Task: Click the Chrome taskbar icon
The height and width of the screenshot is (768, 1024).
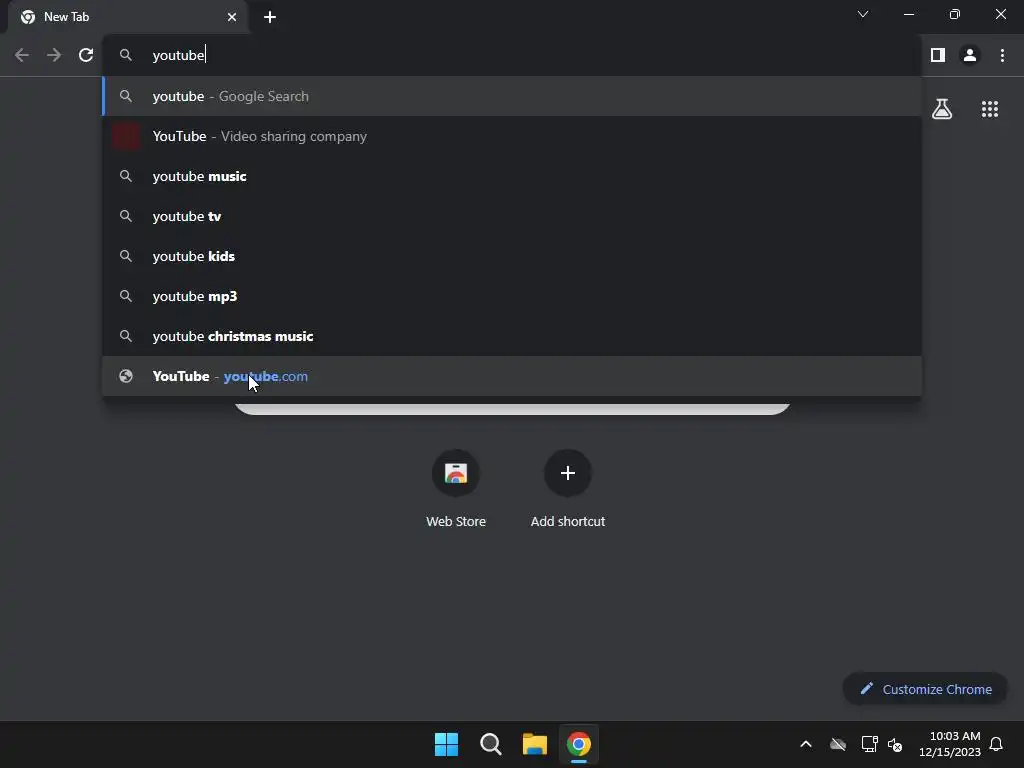Action: pos(579,744)
